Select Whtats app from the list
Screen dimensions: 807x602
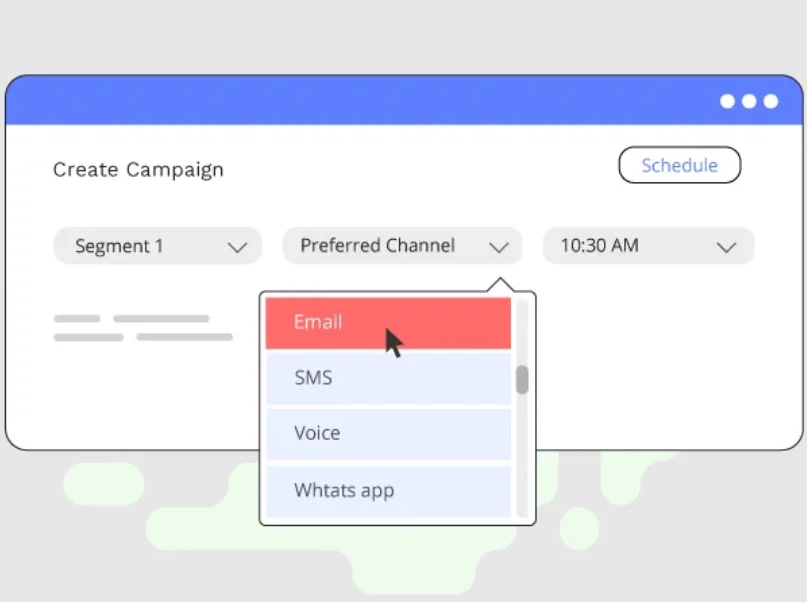(x=388, y=491)
